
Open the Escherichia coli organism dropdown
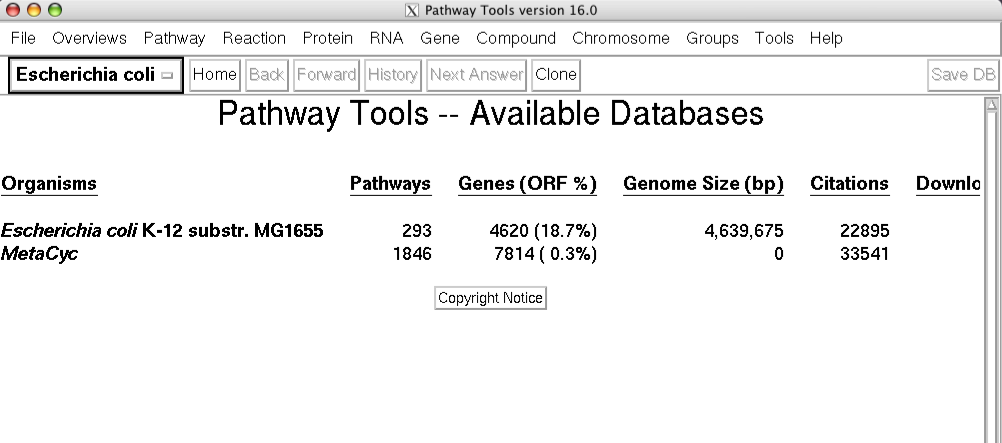[x=95, y=75]
